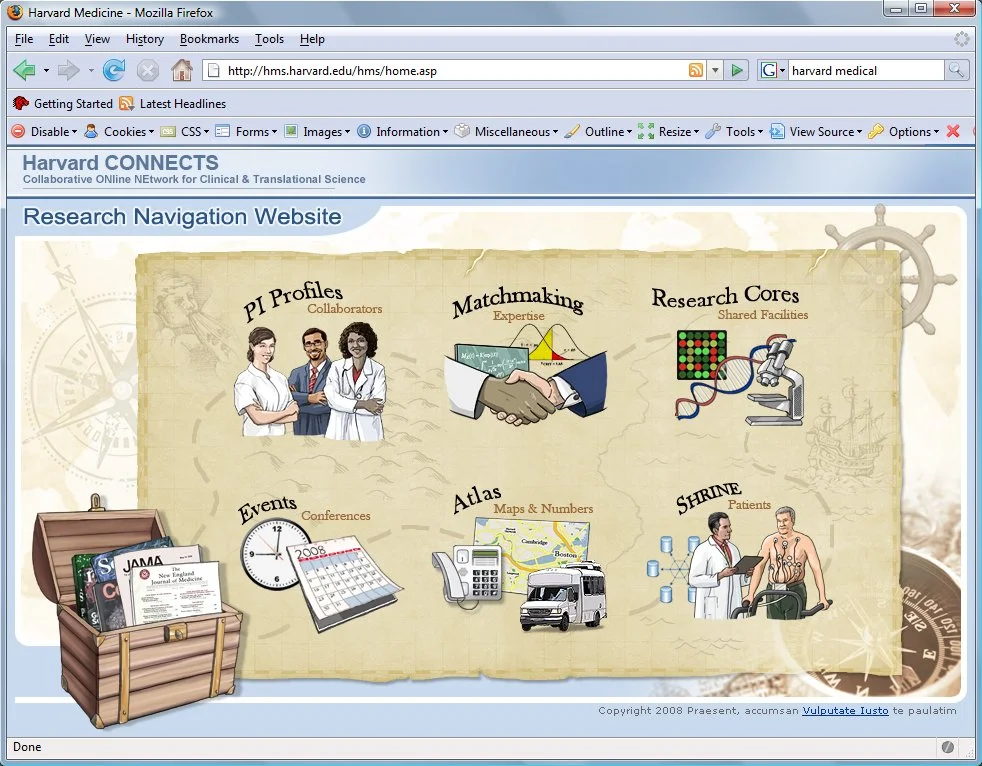Open the Google search engine selector
982x766 pixels.
(773, 70)
